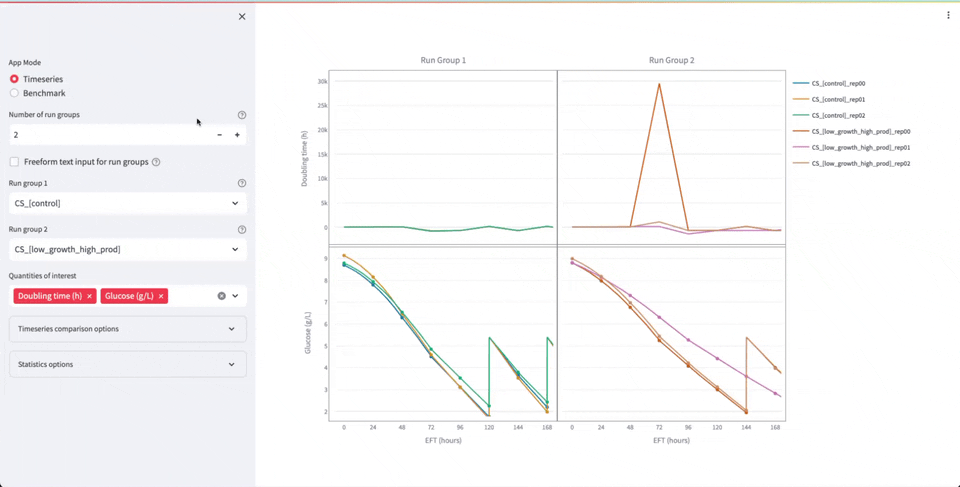Open the Run group 2 dropdown
Viewport: 960px width, 487px height.
coord(128,249)
